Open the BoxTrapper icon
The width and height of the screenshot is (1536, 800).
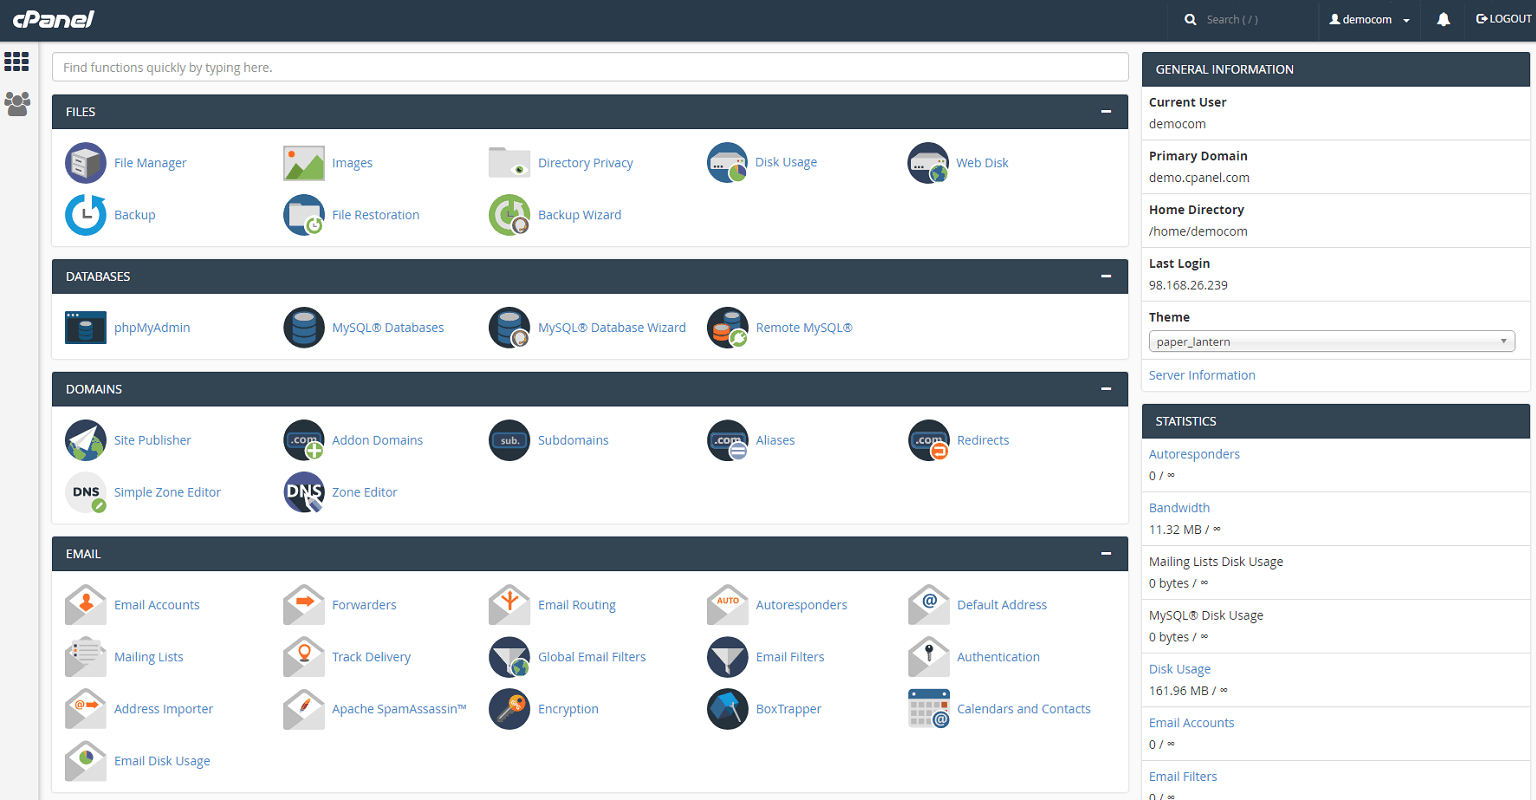click(x=728, y=709)
